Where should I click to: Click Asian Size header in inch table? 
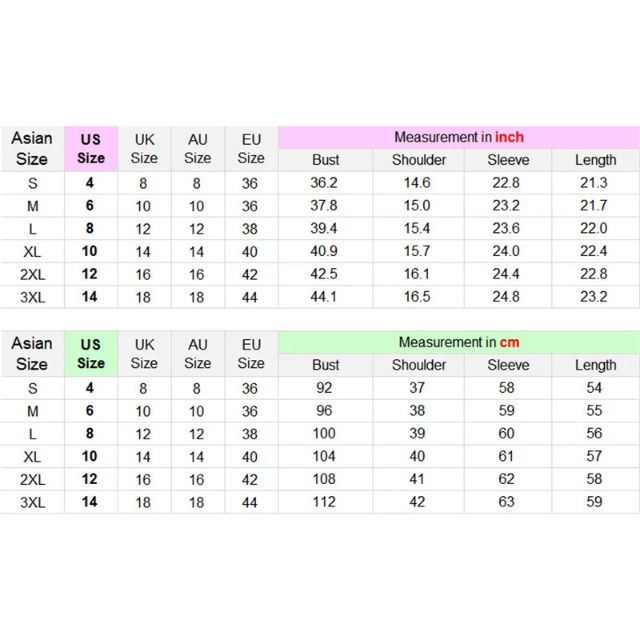[32, 149]
